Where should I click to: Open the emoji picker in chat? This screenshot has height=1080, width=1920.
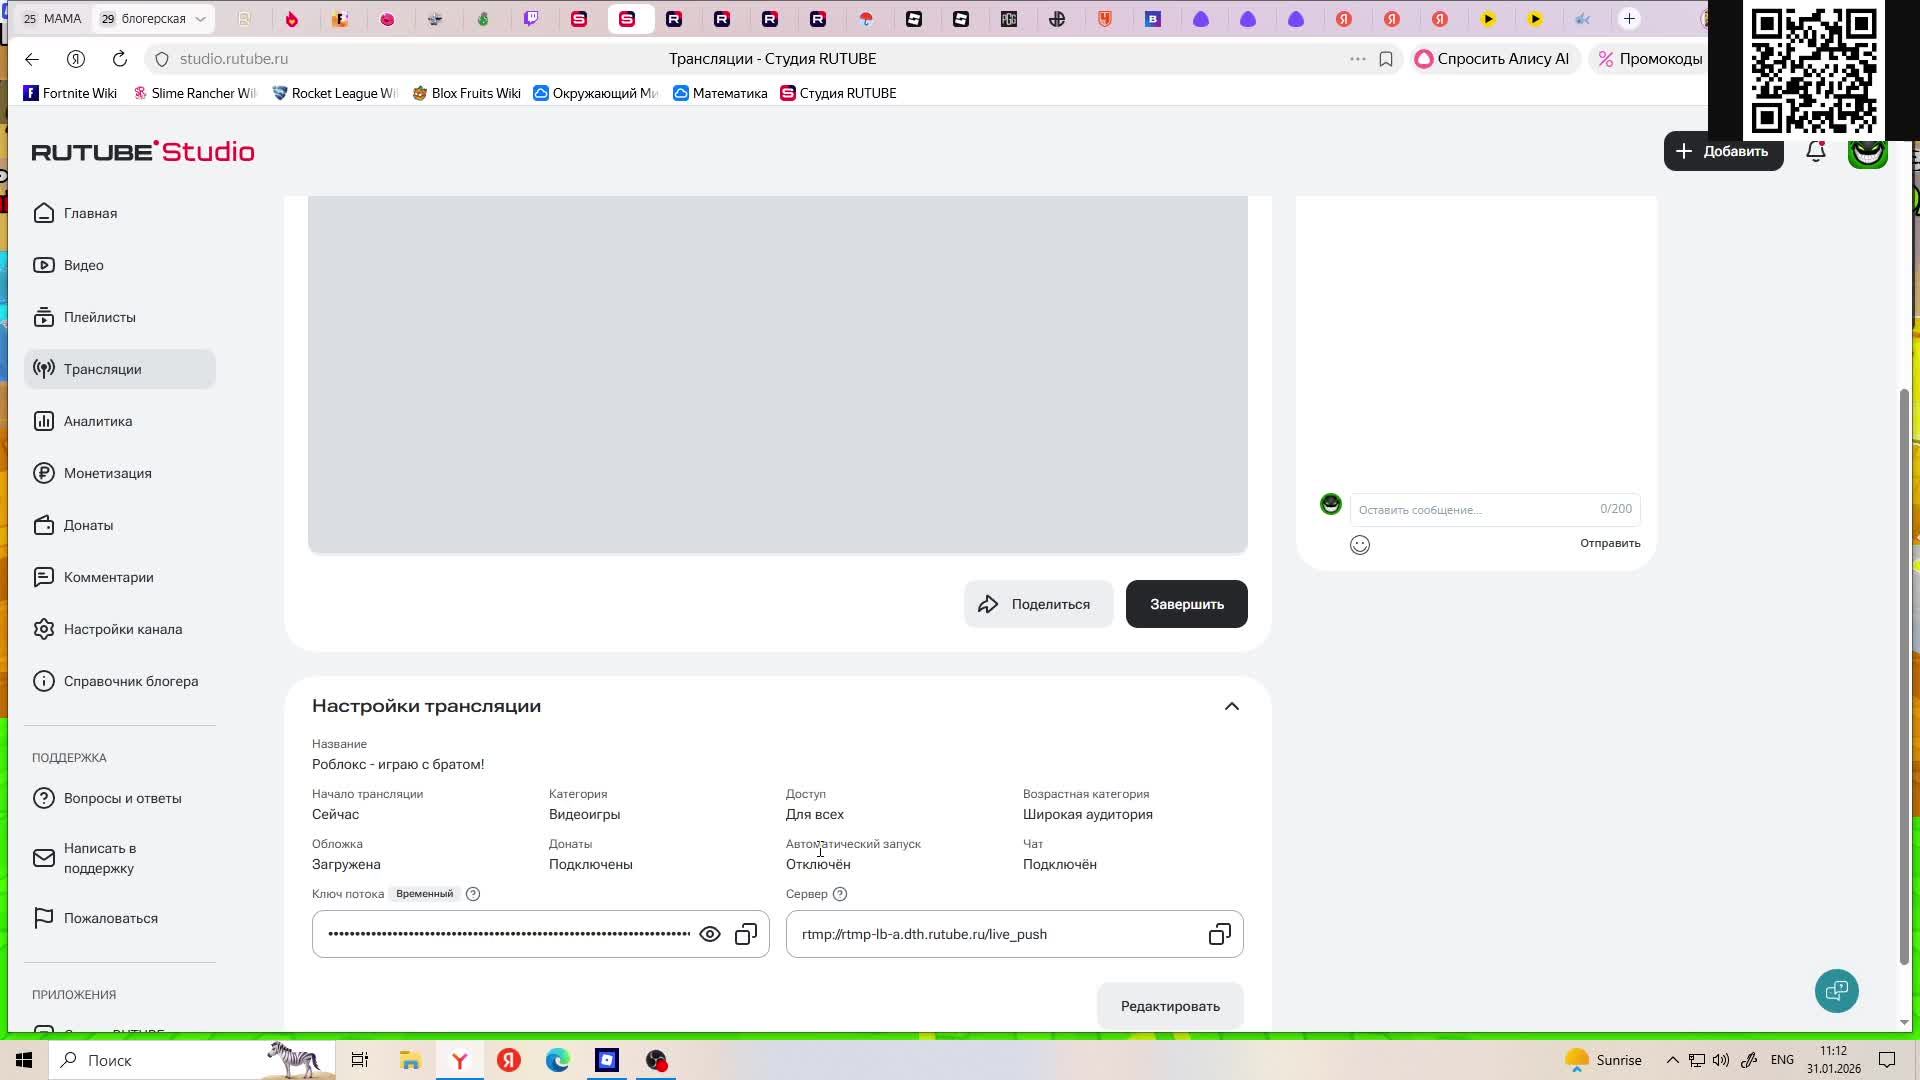1360,545
